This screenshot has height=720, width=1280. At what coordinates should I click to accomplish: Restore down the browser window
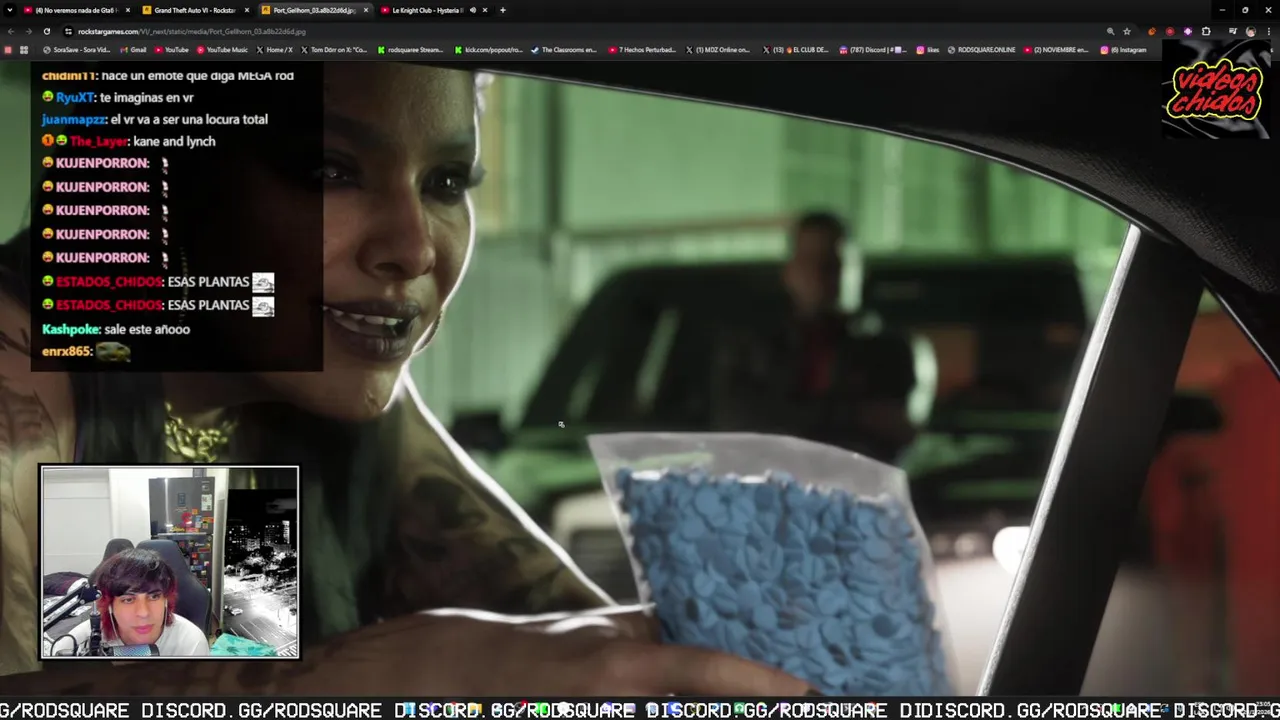(1245, 10)
